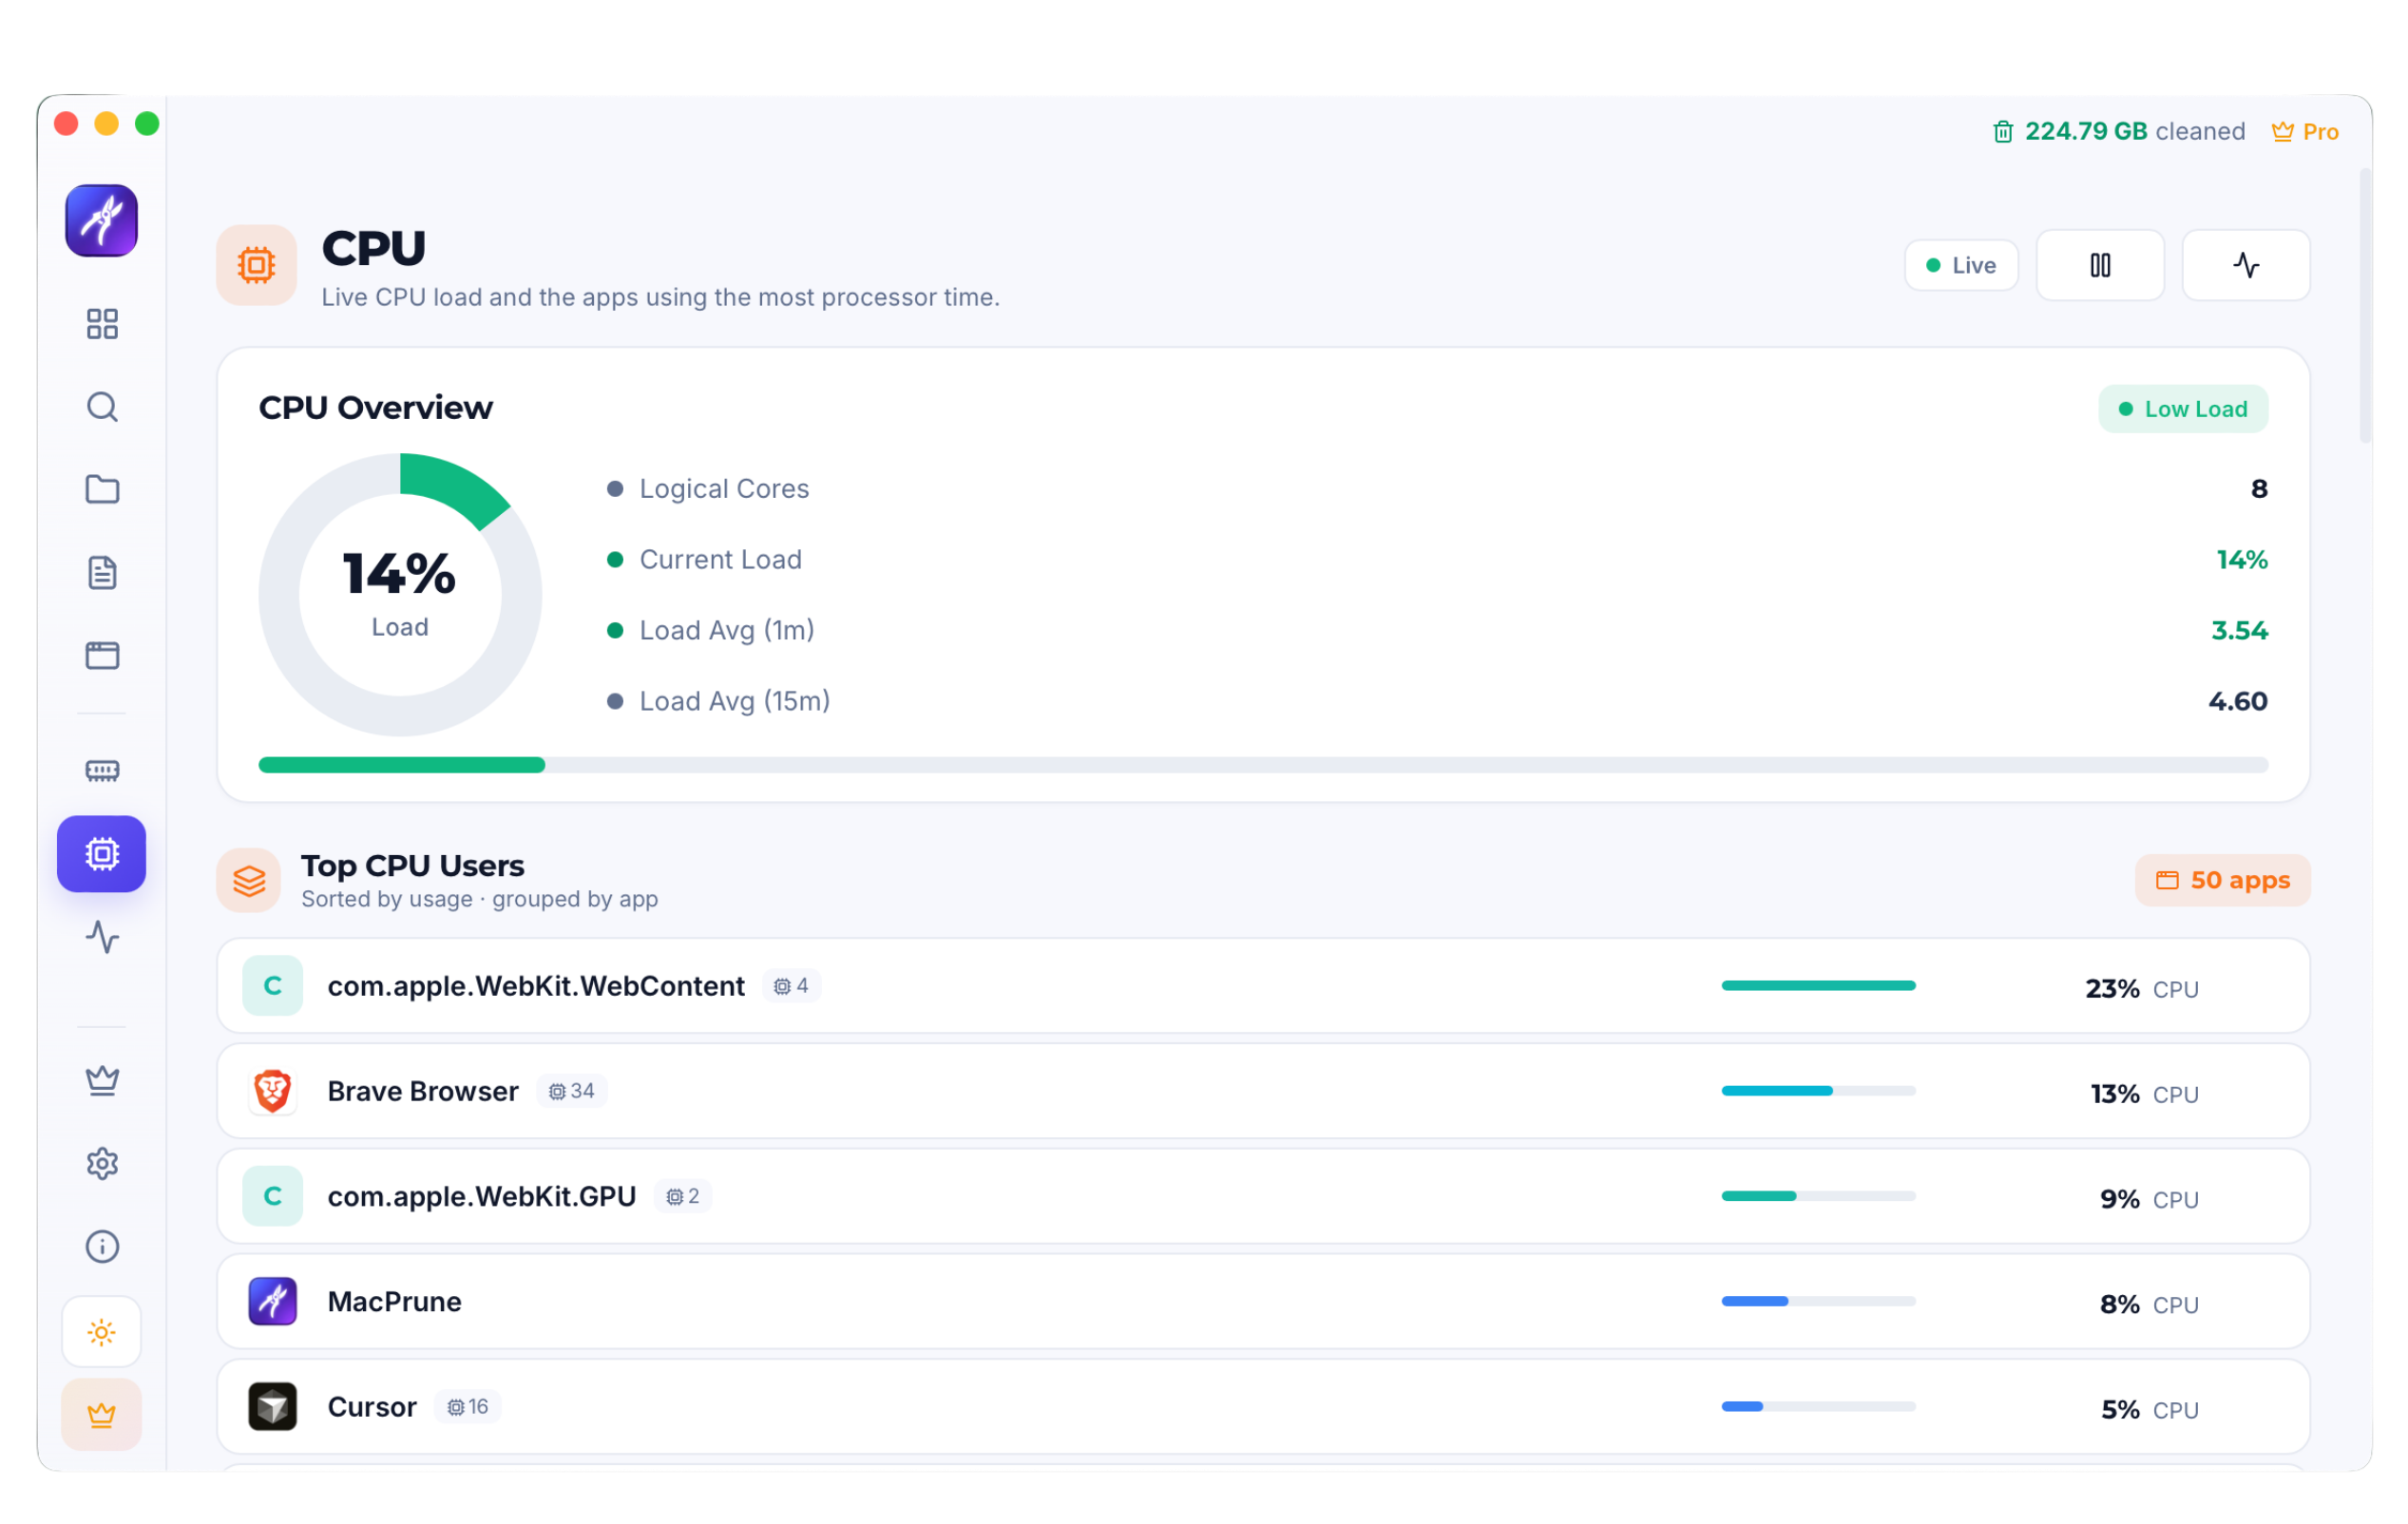Click the 34 process count badge for Brave

[x=572, y=1091]
